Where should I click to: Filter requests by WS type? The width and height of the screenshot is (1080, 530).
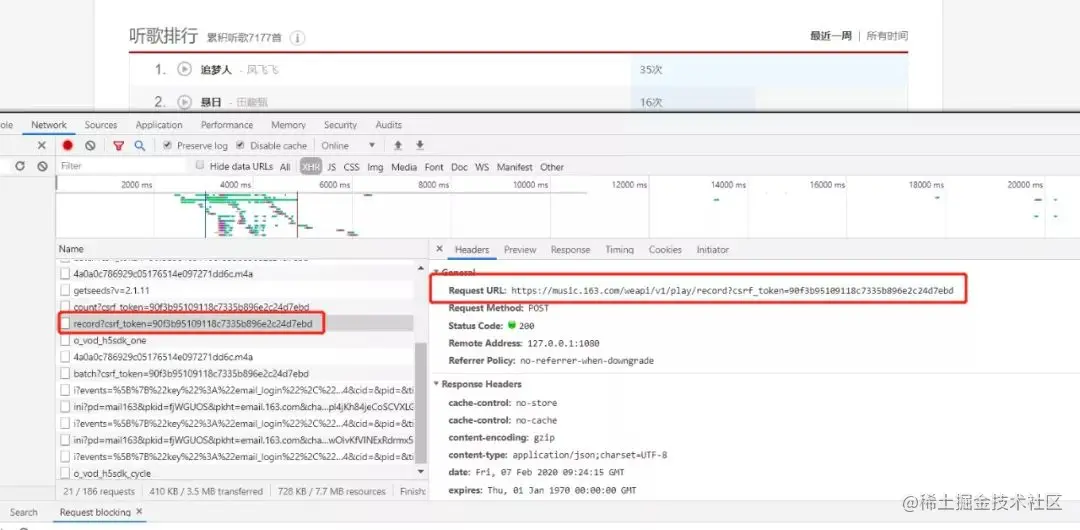(x=482, y=167)
